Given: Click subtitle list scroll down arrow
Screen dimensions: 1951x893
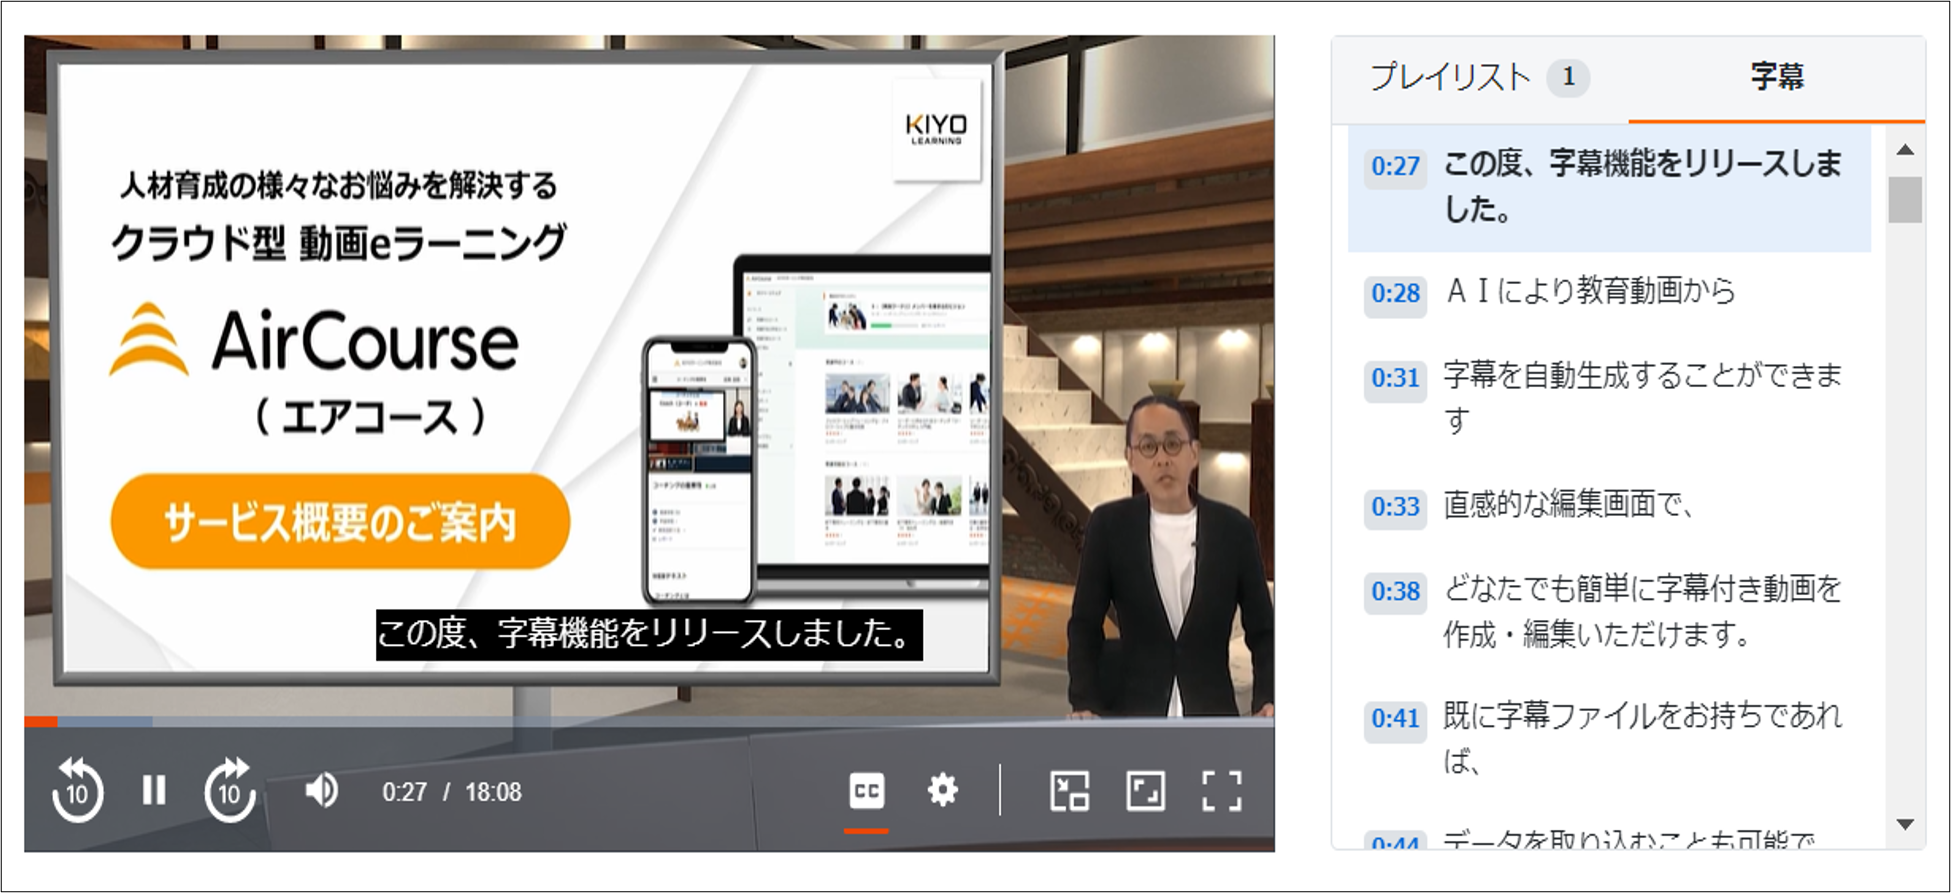Looking at the screenshot, I should coord(1905,825).
